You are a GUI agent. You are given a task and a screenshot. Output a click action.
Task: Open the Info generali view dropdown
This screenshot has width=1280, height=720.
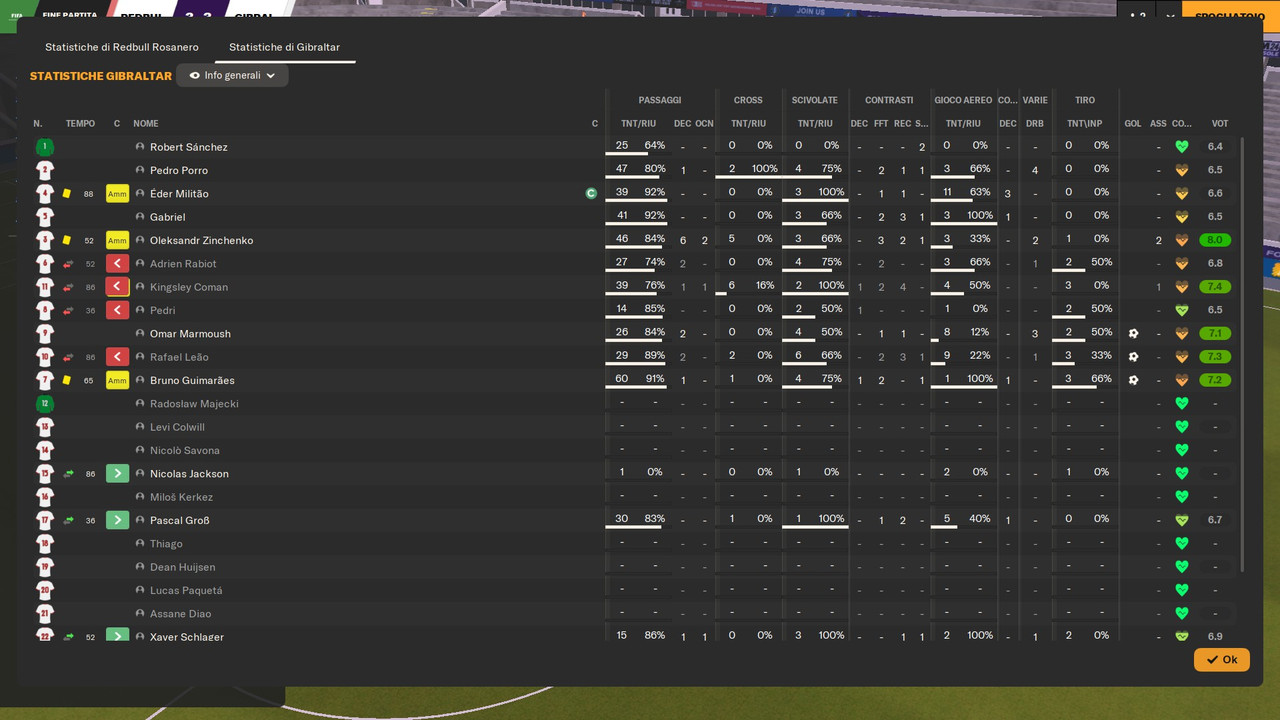(232, 75)
